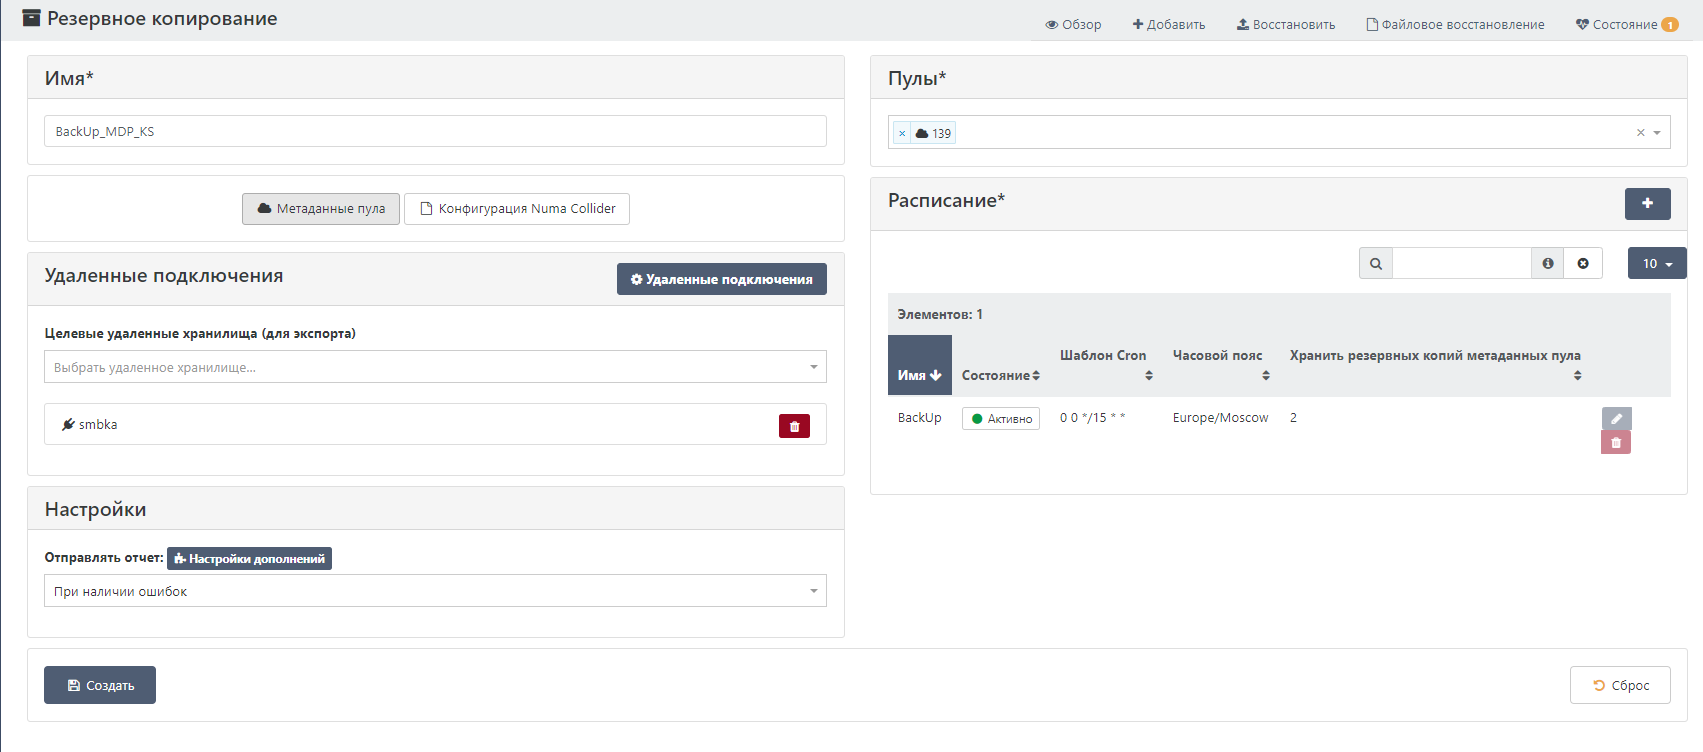Screen dimensions: 1703x752
Task: Sort schedule table by Имя
Action: pyautogui.click(x=920, y=366)
